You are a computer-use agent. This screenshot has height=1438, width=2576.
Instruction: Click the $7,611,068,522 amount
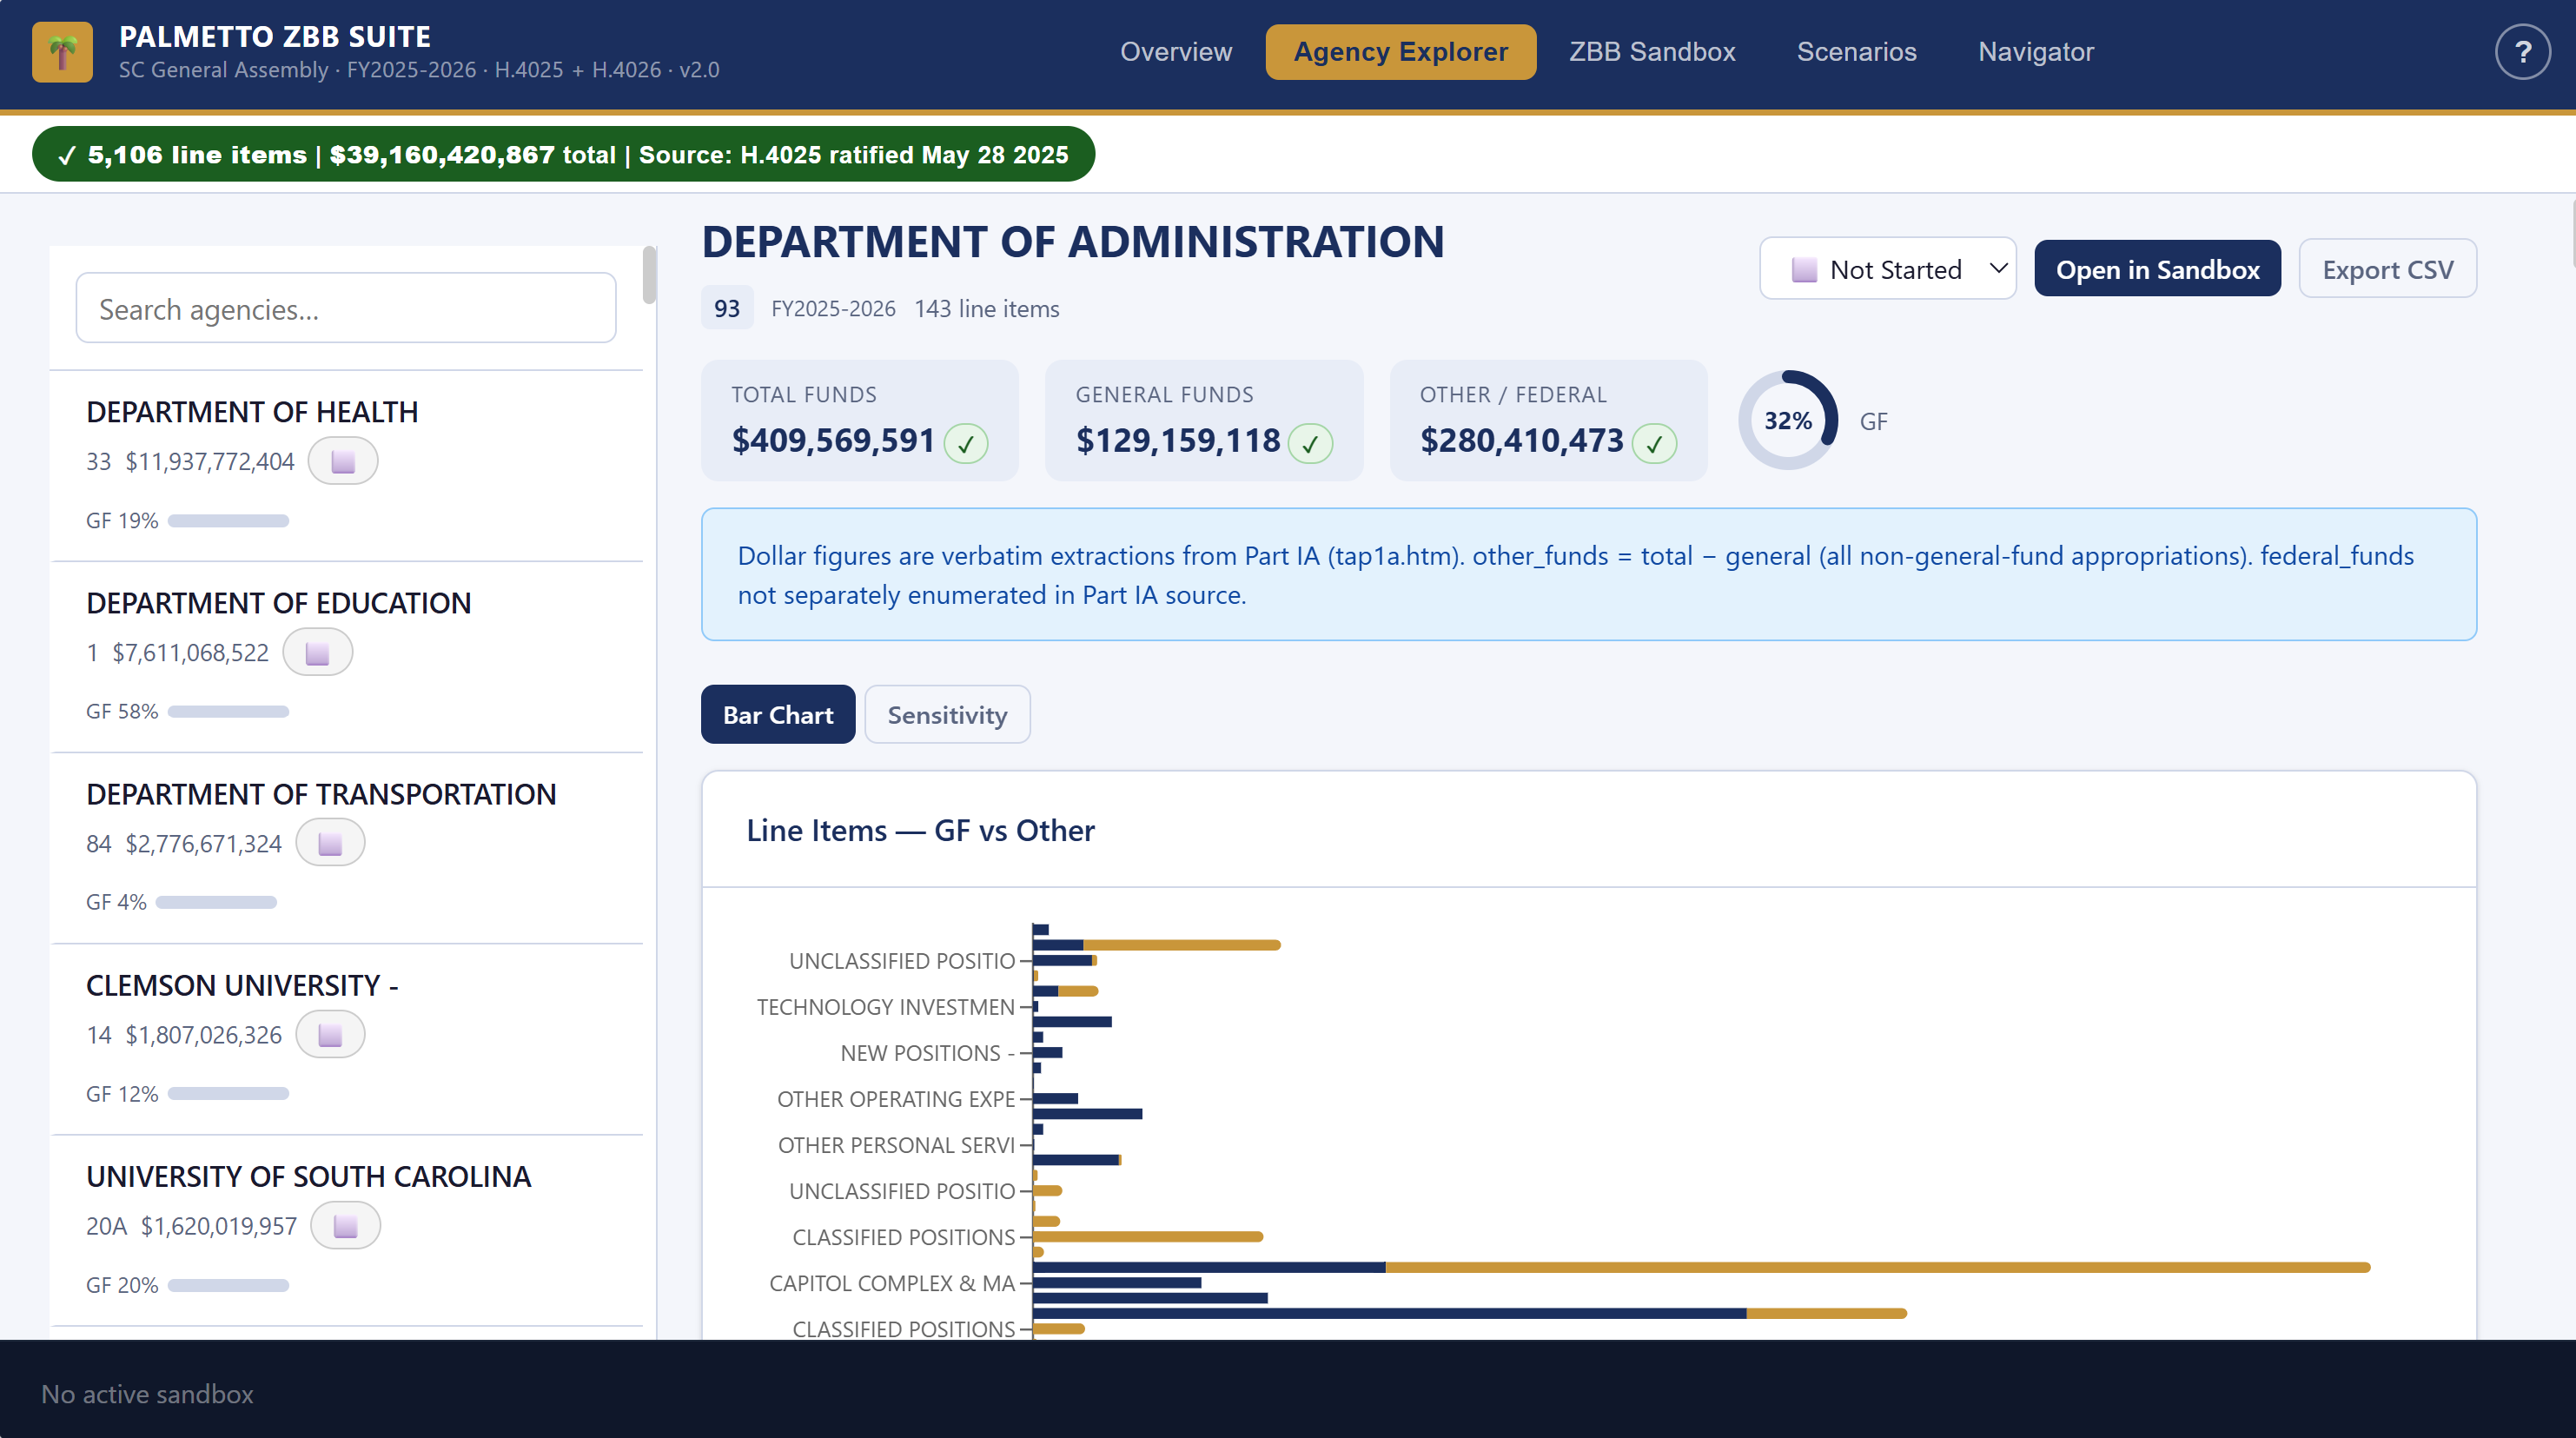[191, 652]
